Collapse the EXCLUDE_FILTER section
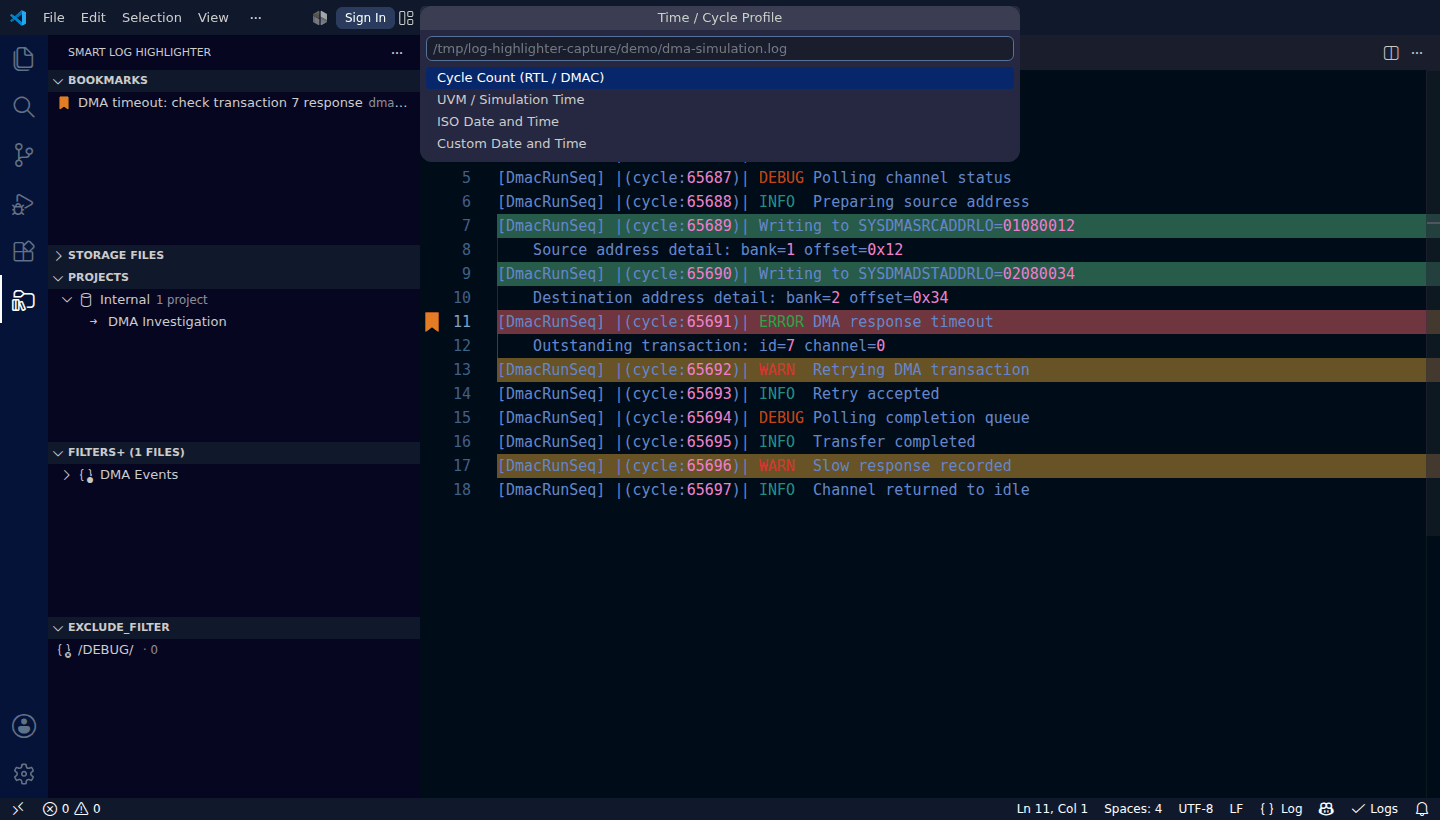This screenshot has width=1440, height=820. point(59,627)
